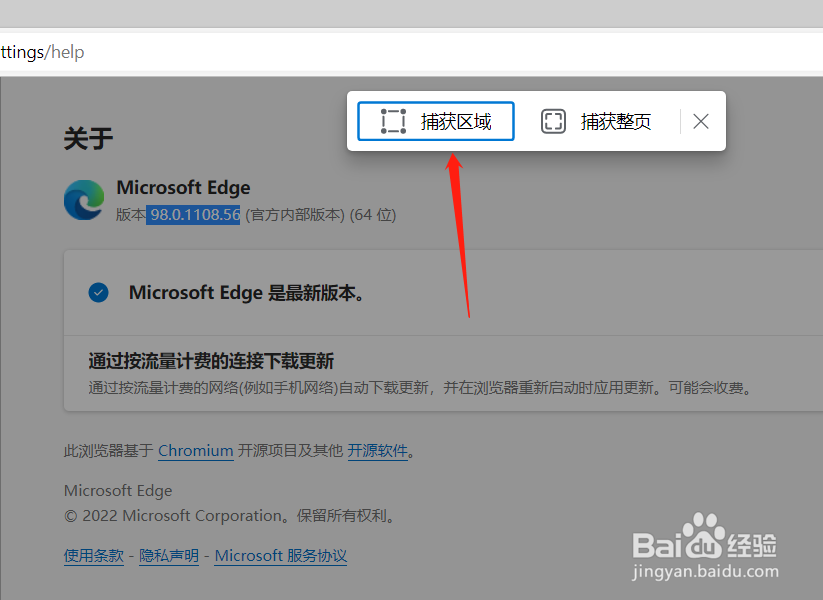Click the (官方内部版本) (64 位) text
This screenshot has height=600, width=823.
[321, 215]
